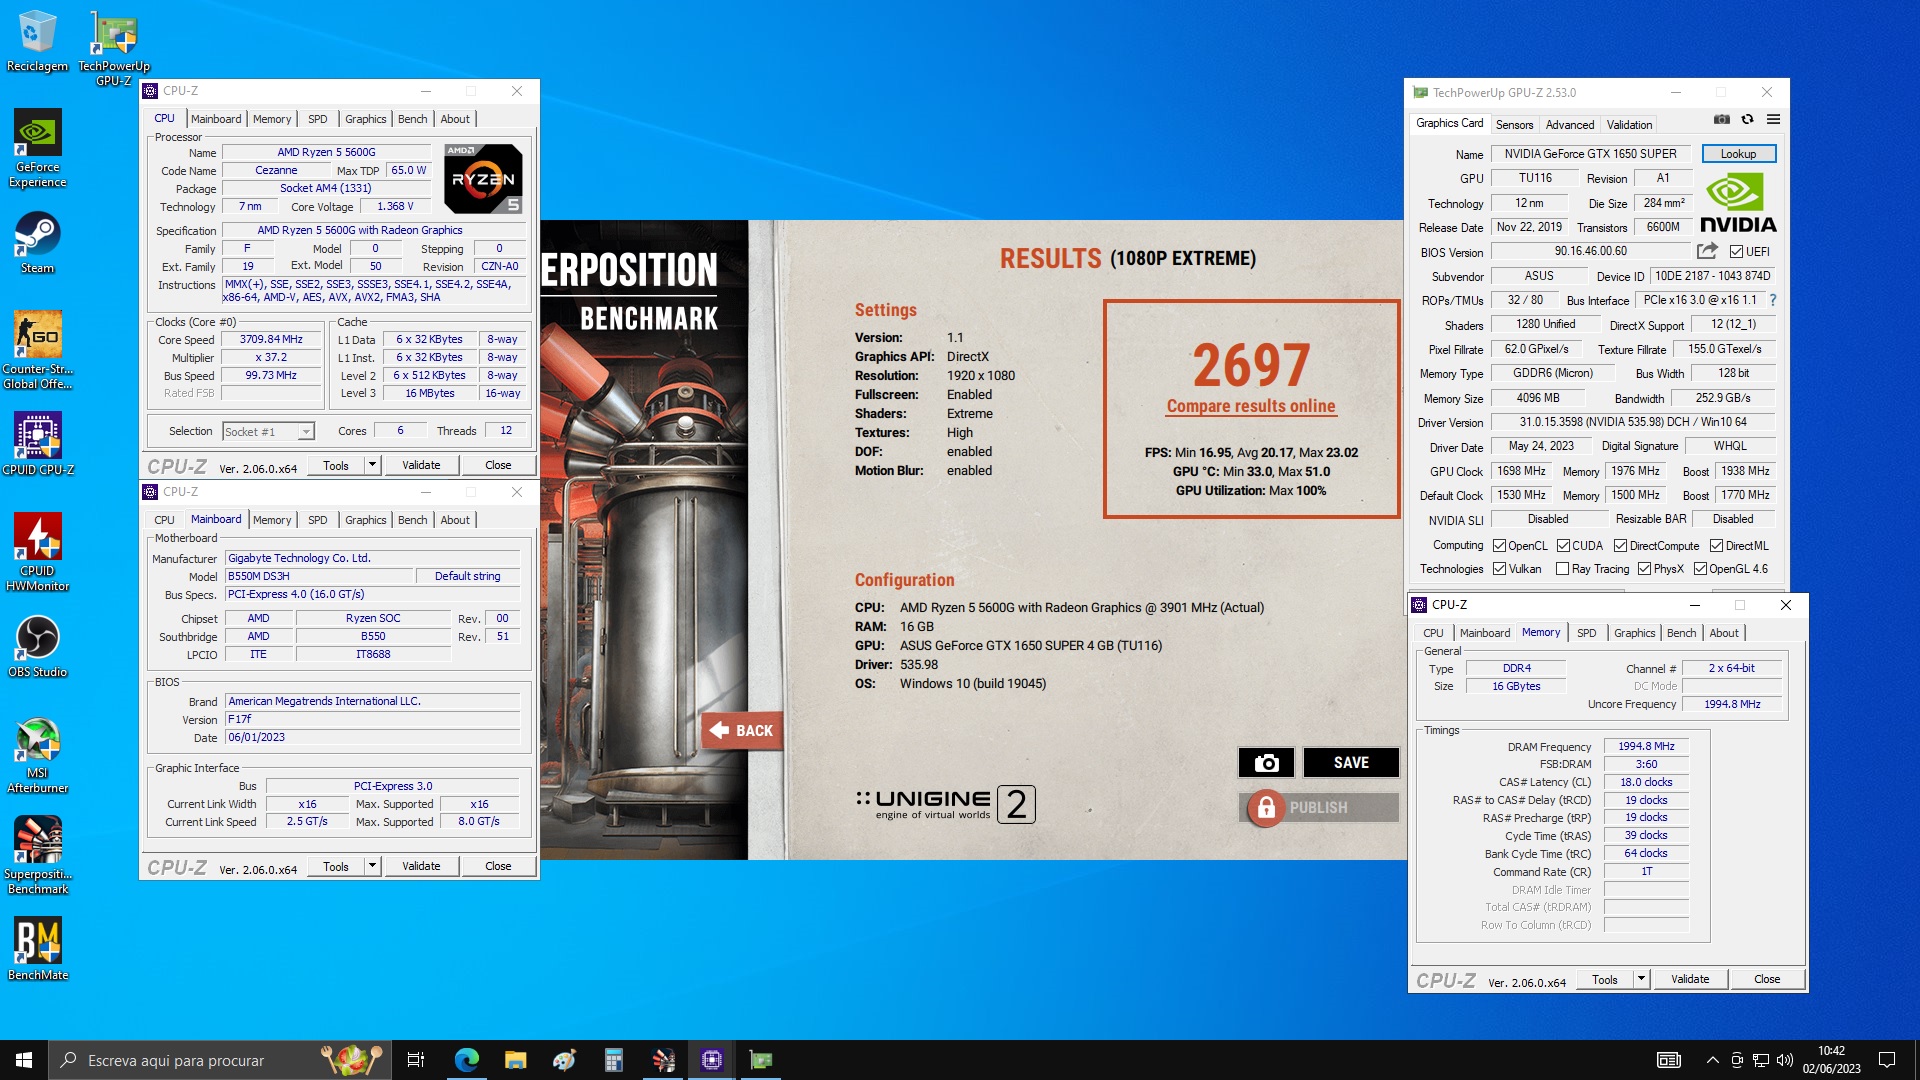
Task: Click the BIOS version share/export icon in GPU-Z
Action: [x=1707, y=251]
